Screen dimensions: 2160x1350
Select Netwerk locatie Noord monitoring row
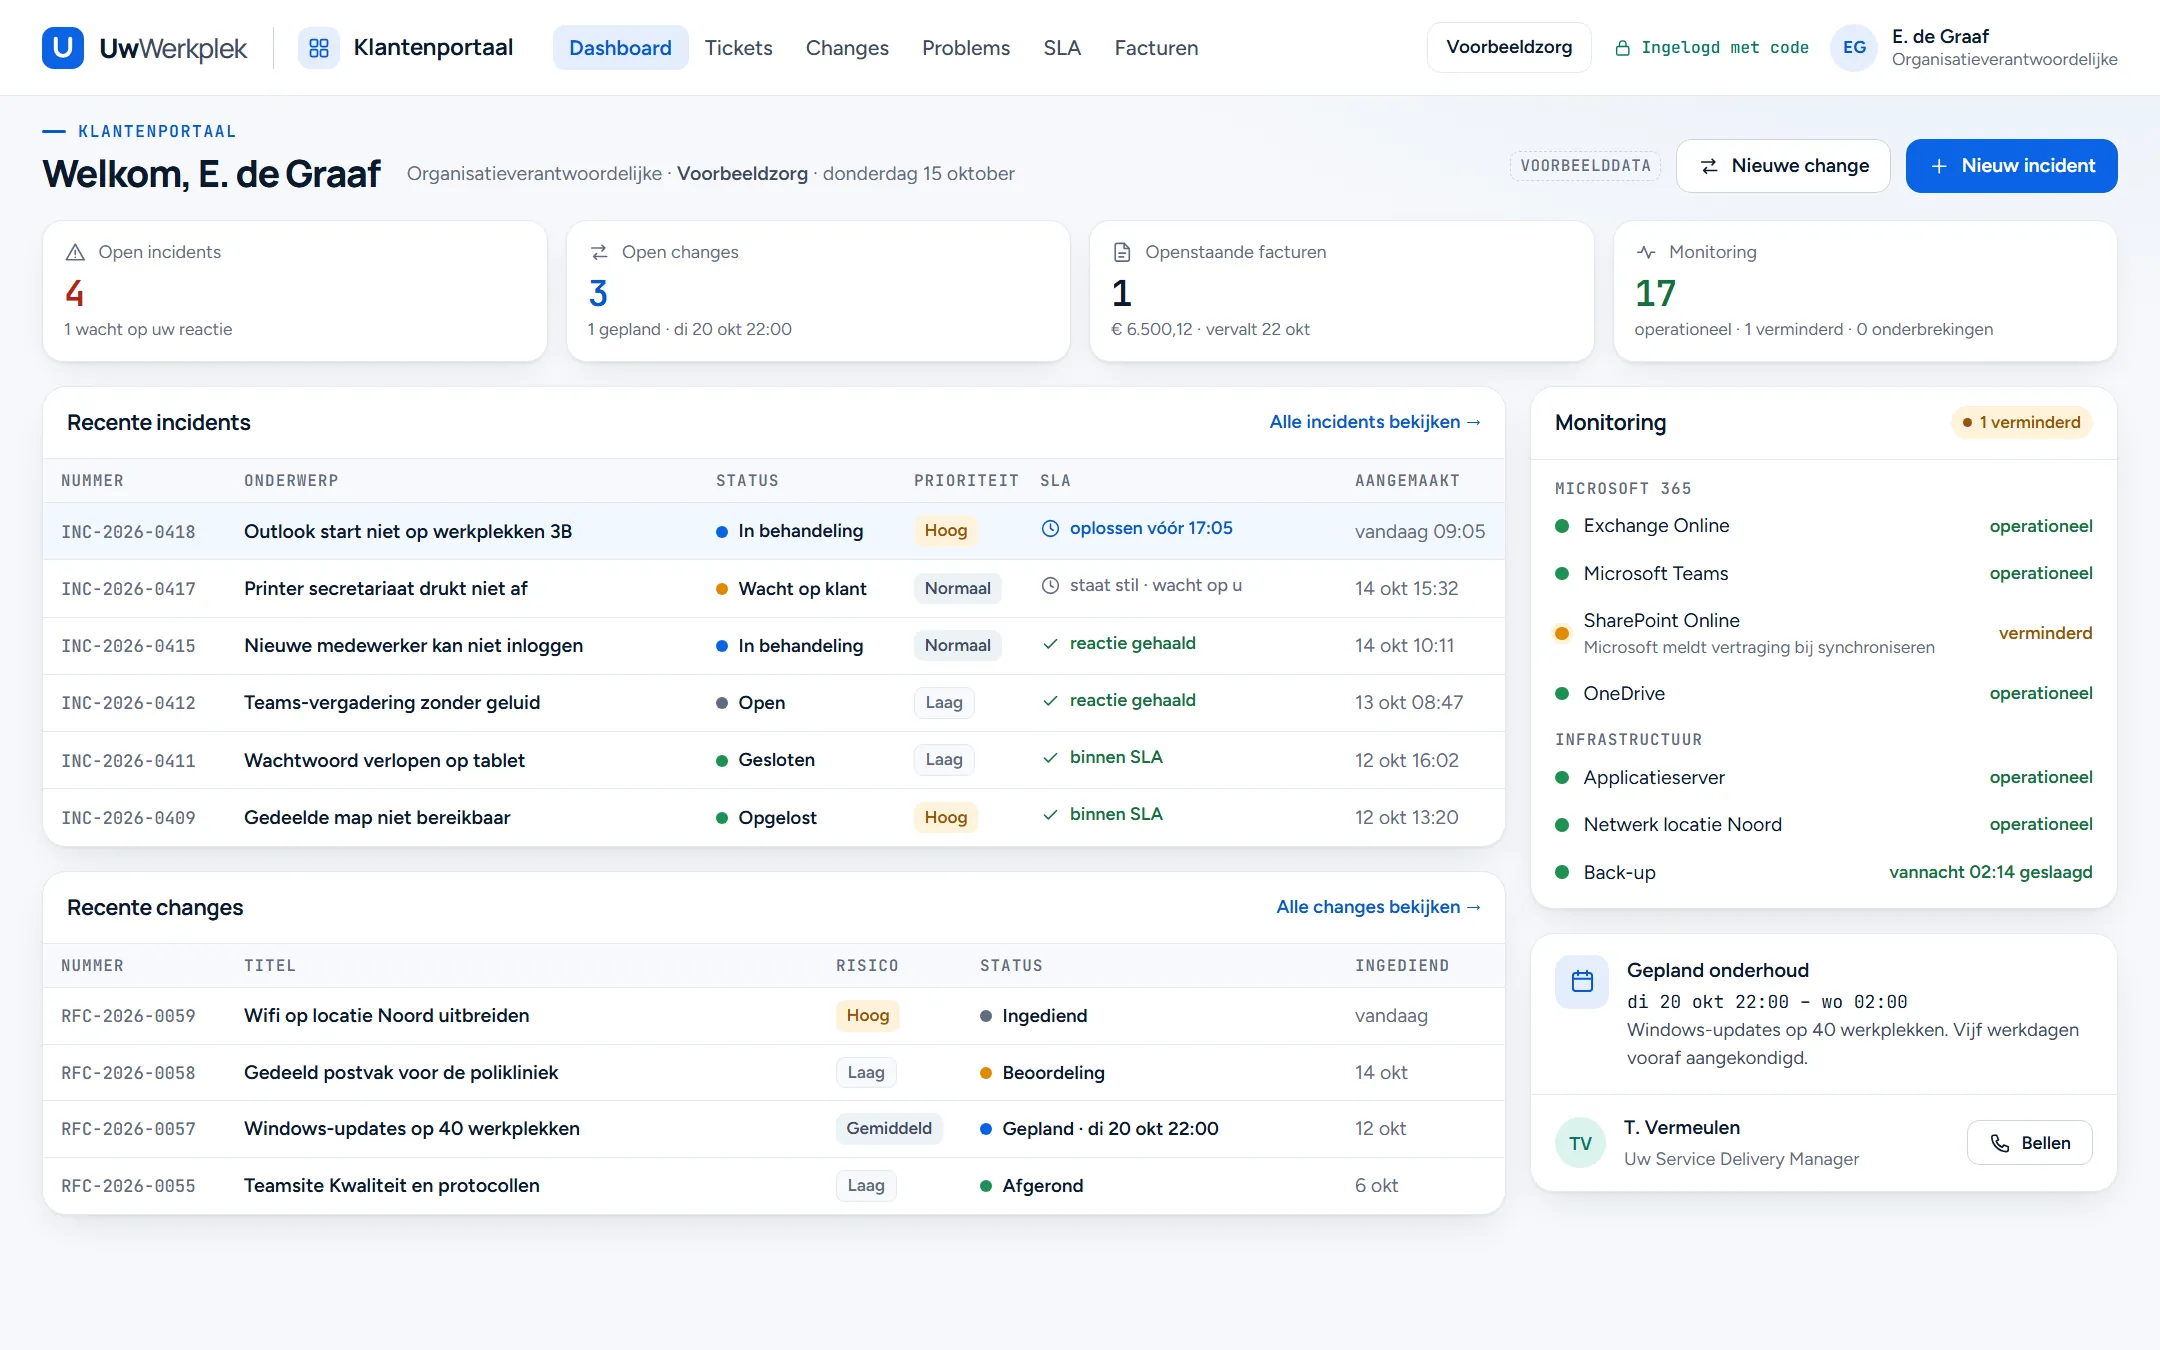tap(1823, 825)
